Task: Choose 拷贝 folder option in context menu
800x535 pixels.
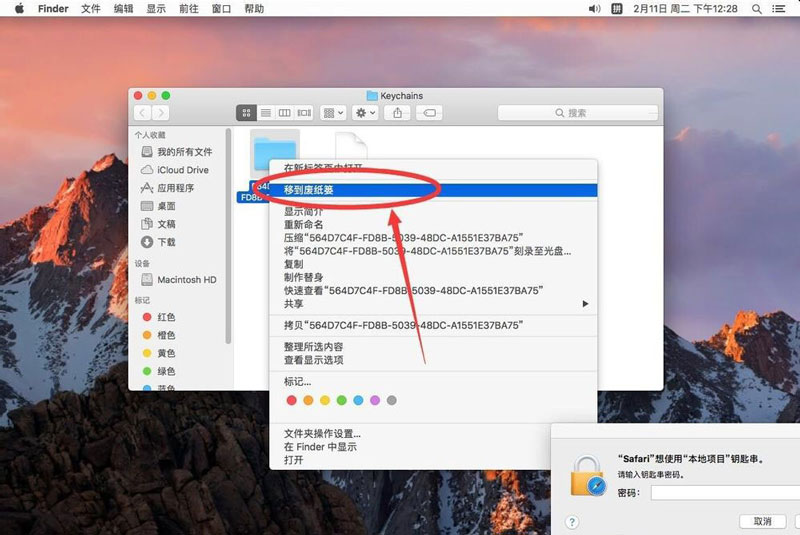Action: pos(433,325)
